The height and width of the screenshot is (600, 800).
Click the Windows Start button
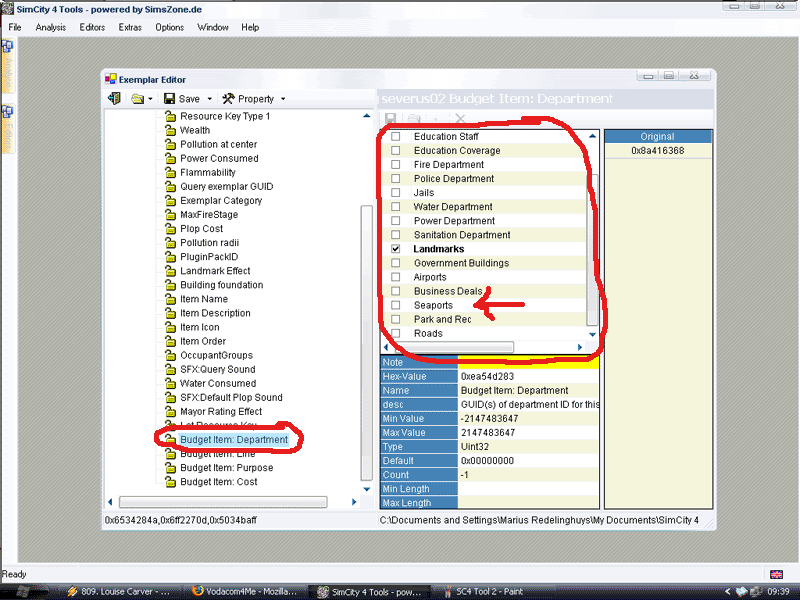tap(23, 591)
